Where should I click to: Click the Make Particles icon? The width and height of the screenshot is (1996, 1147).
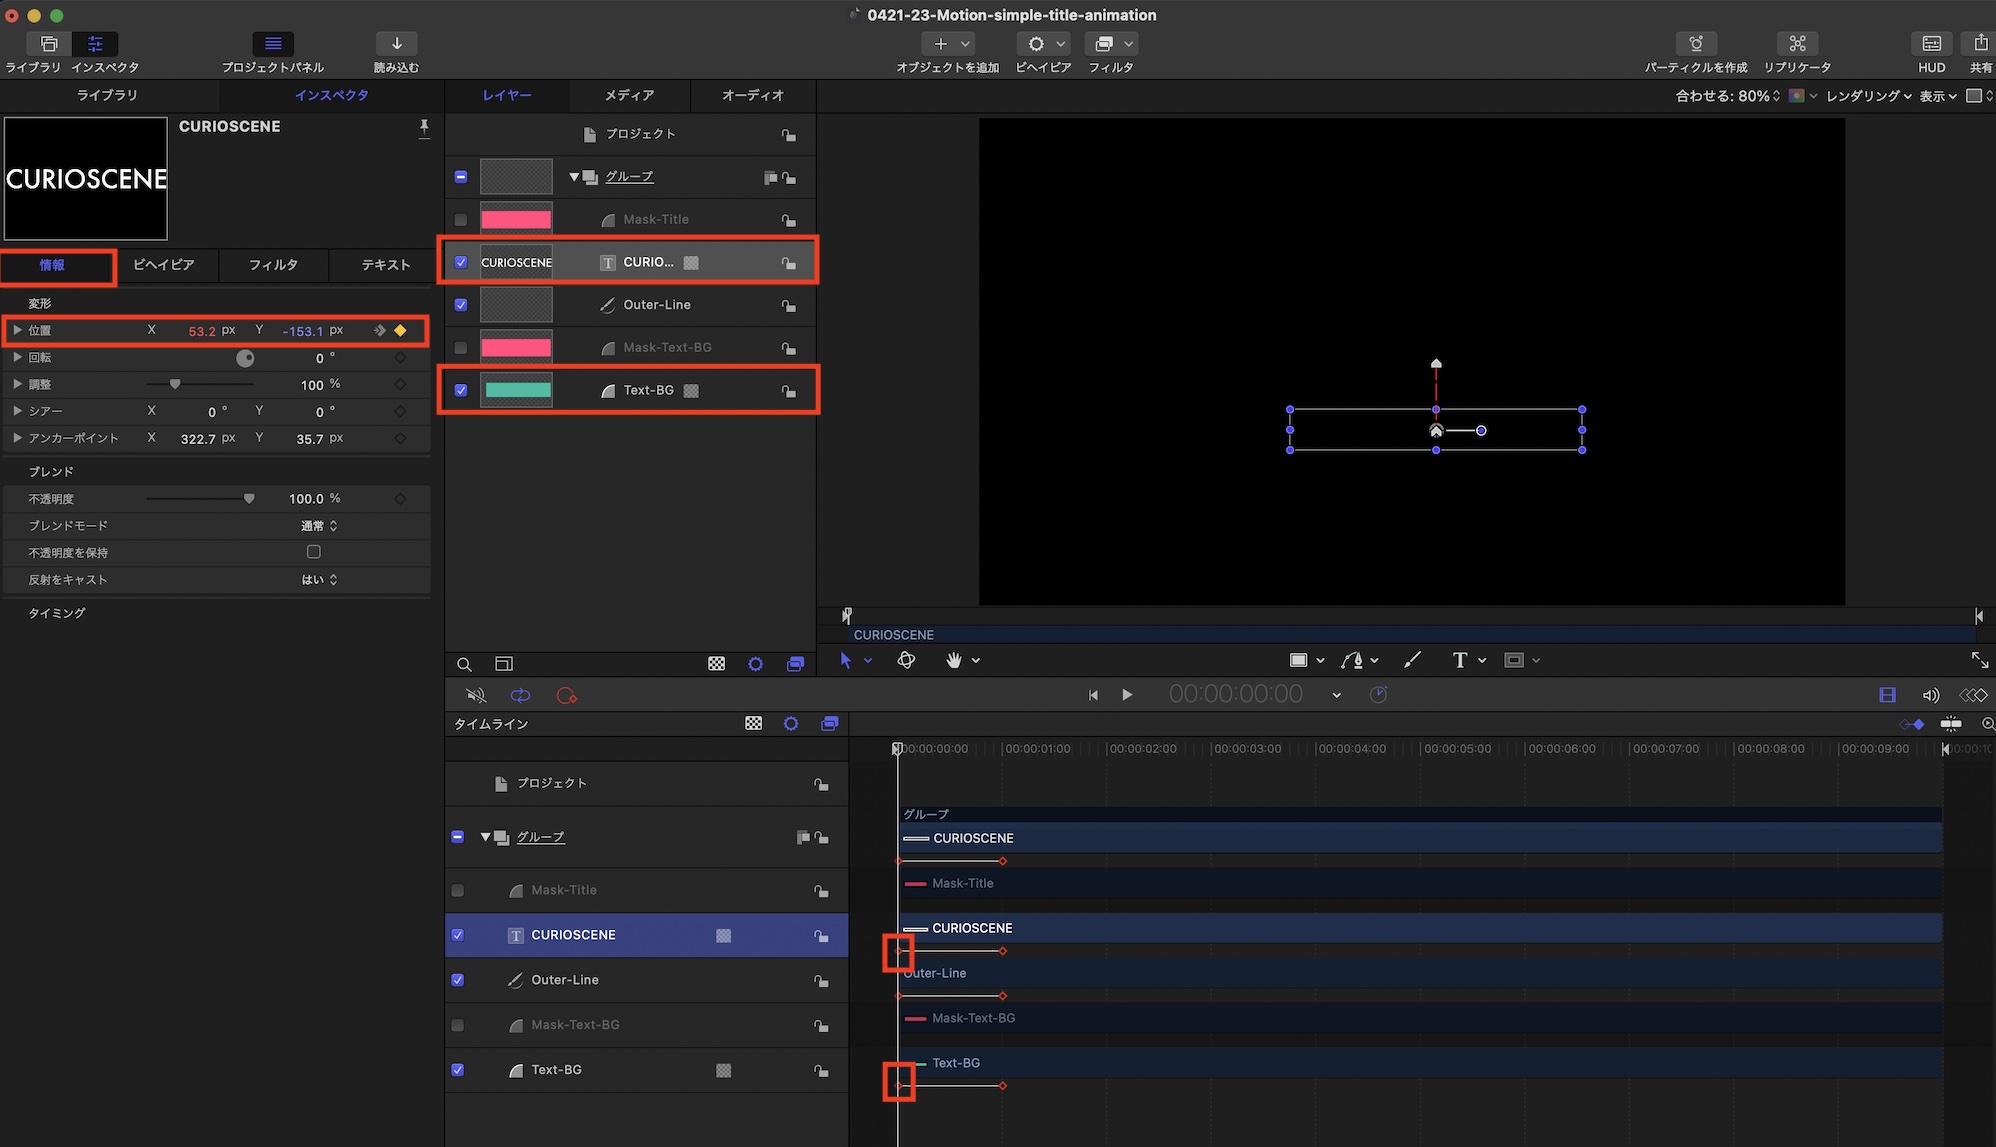[1696, 44]
